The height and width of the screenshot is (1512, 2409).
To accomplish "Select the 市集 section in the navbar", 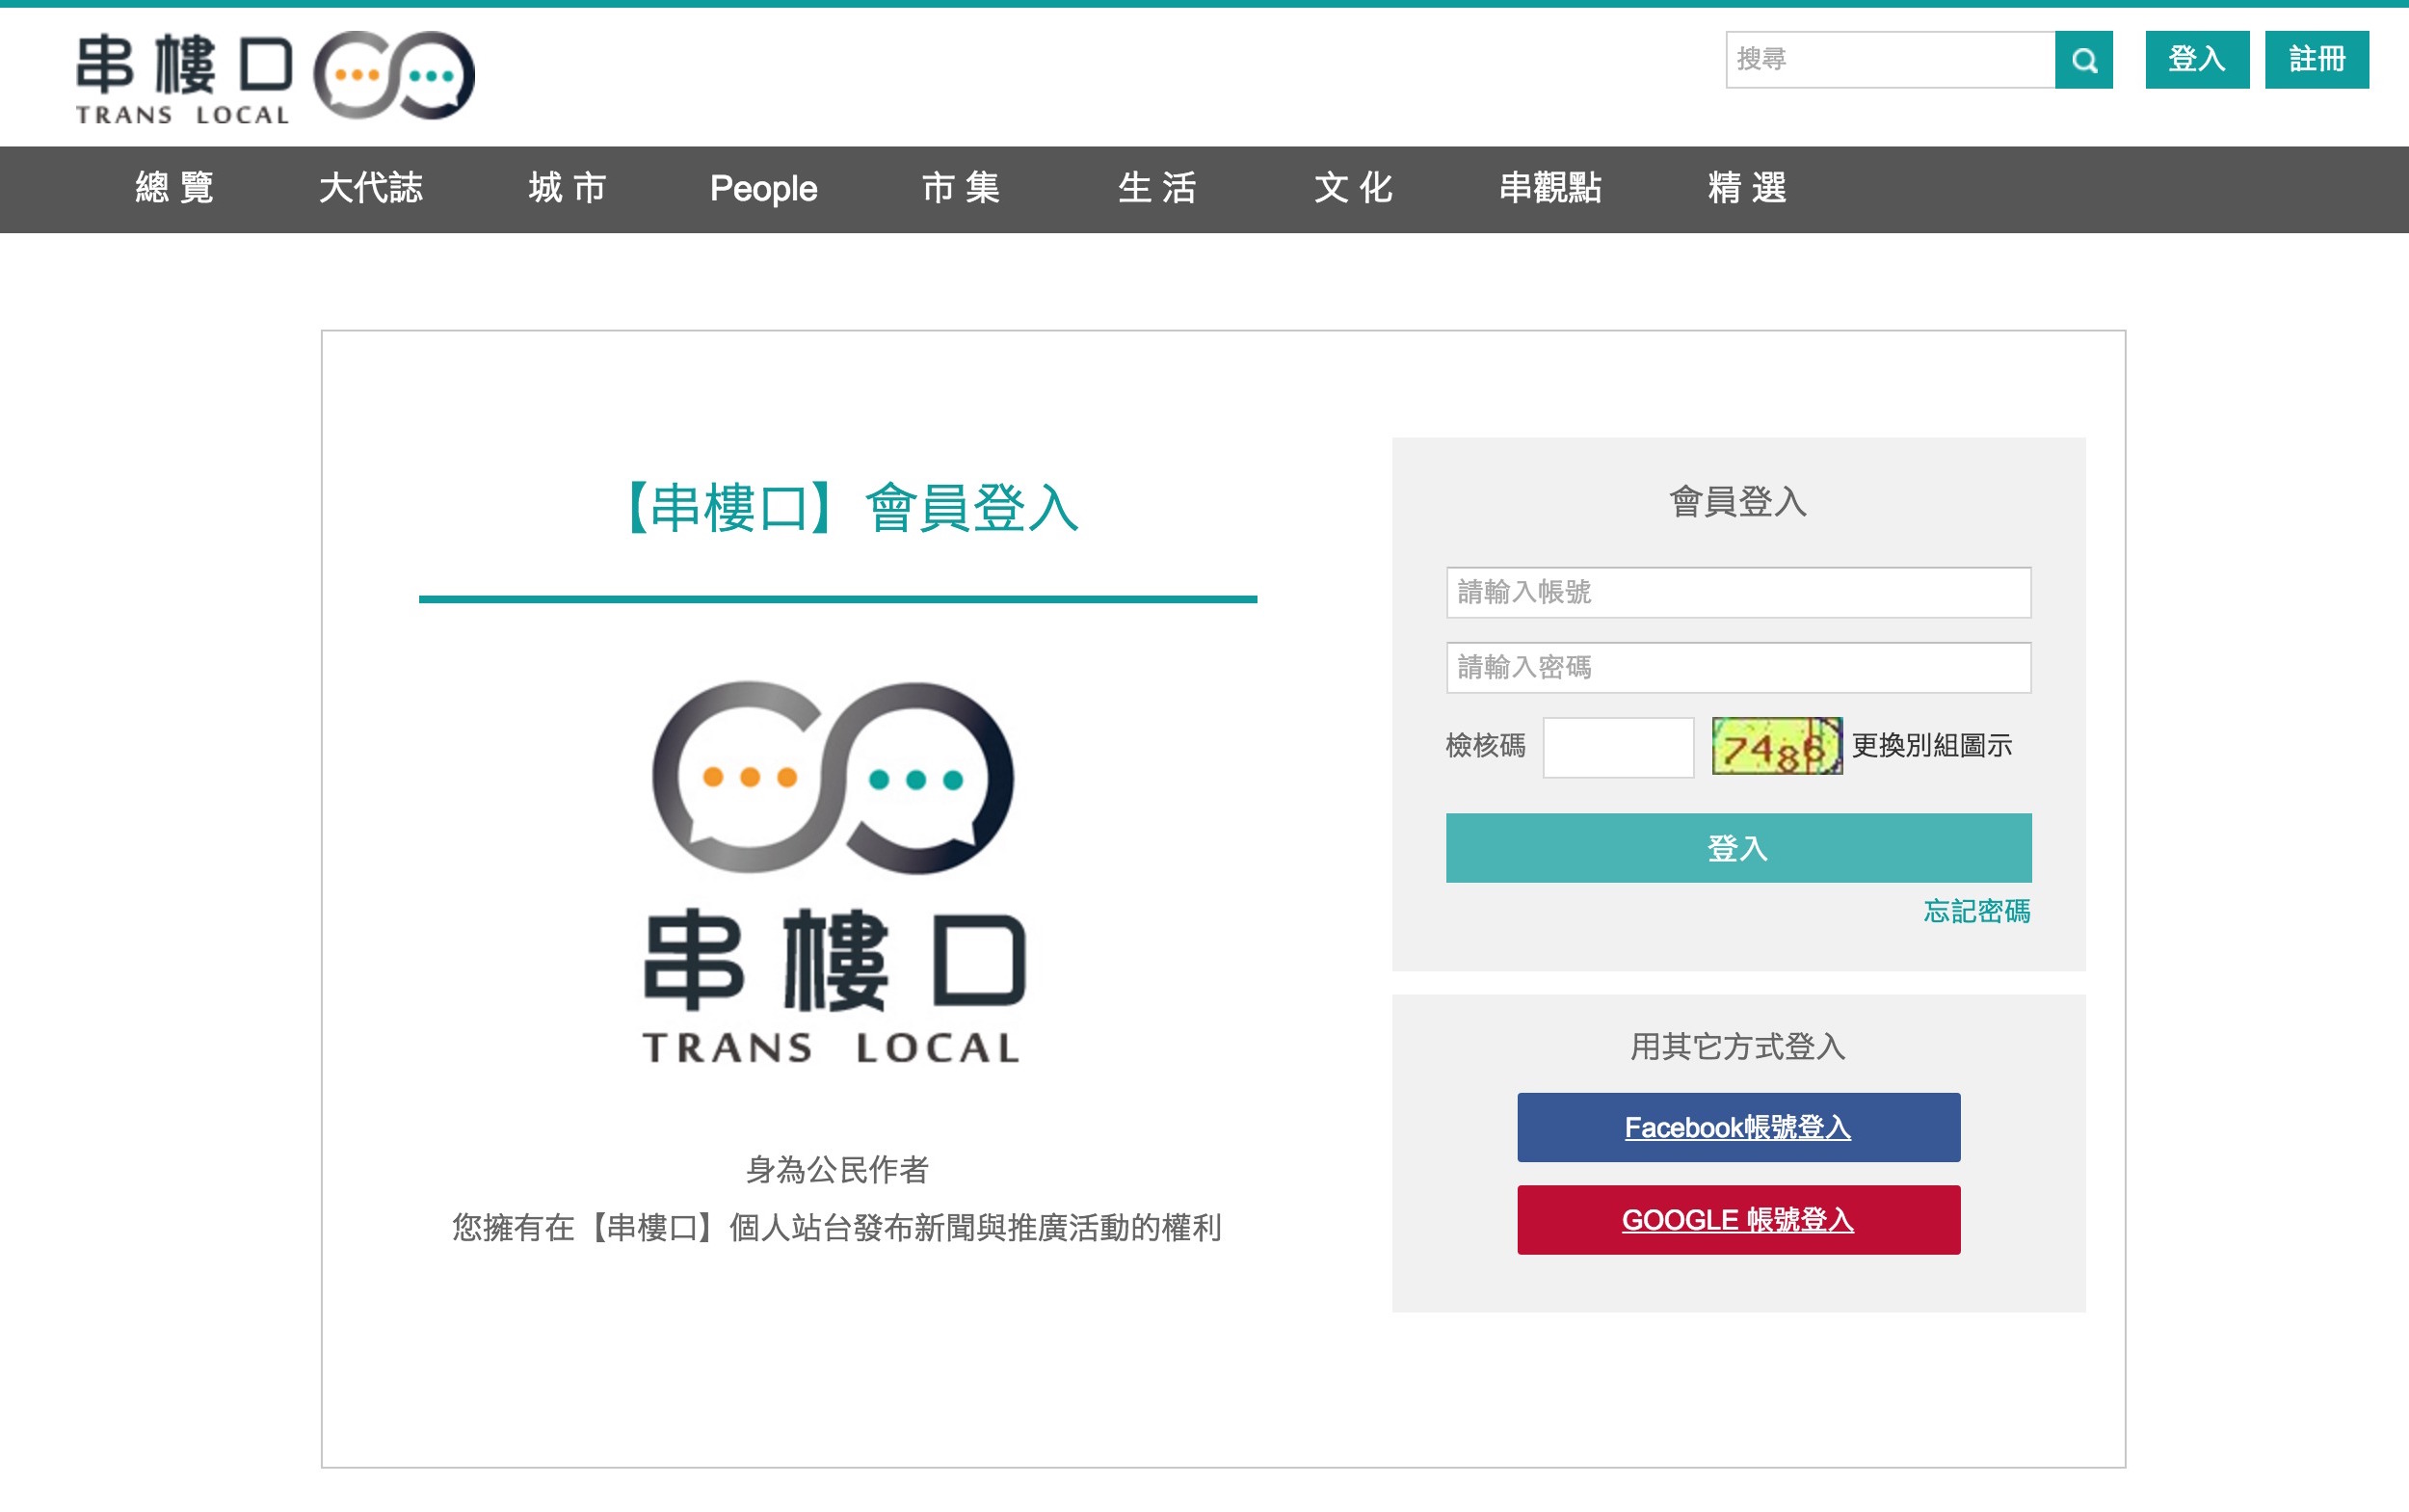I will point(962,189).
